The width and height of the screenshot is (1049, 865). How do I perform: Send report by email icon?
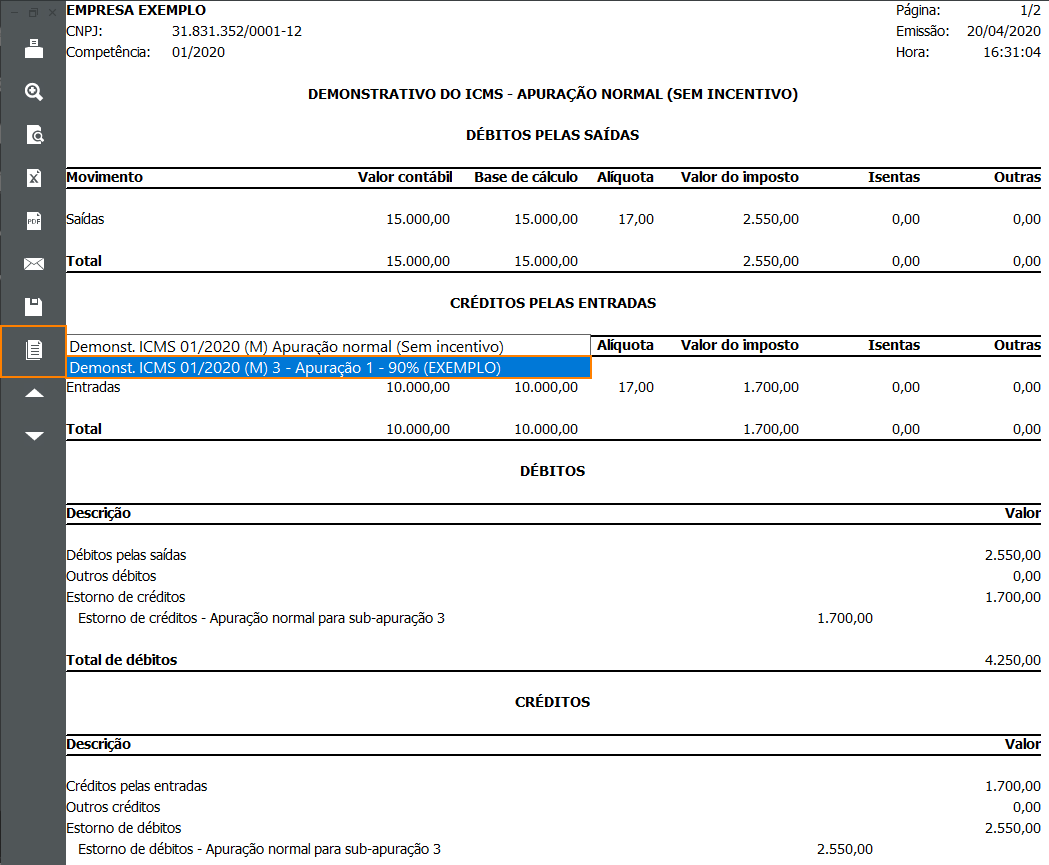coord(33,264)
